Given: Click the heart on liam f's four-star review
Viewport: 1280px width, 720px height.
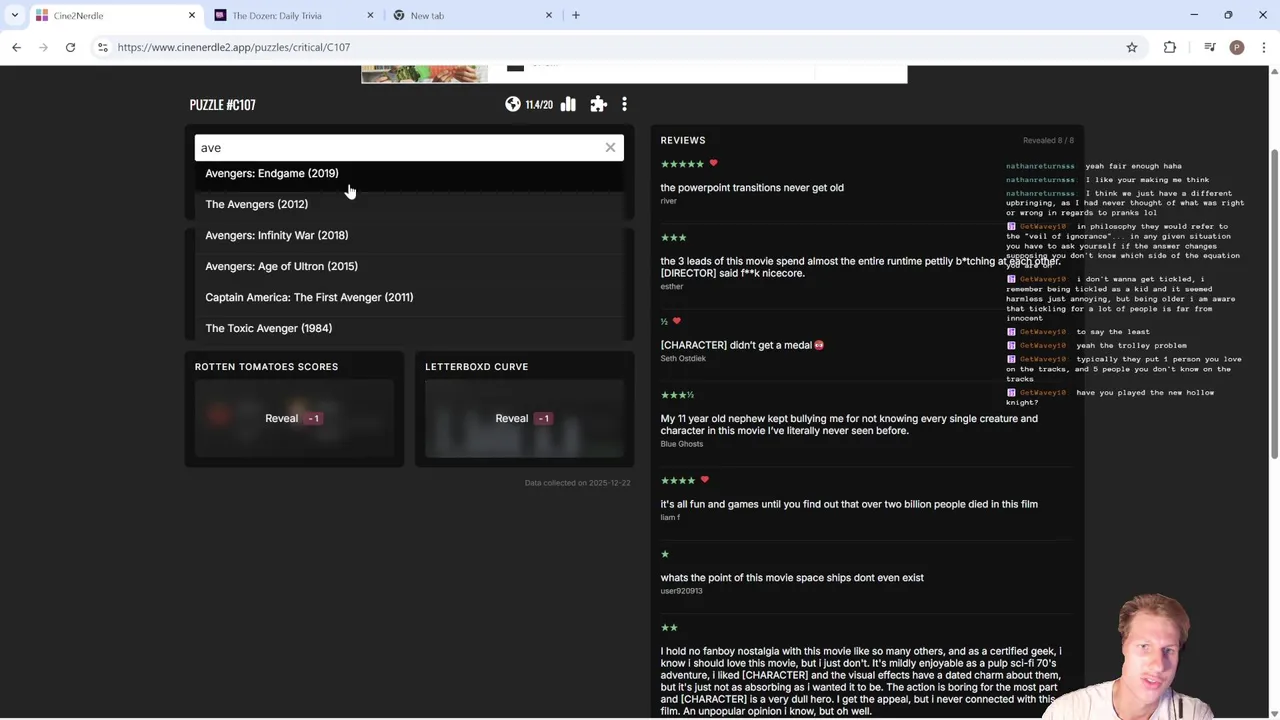Looking at the screenshot, I should (704, 480).
